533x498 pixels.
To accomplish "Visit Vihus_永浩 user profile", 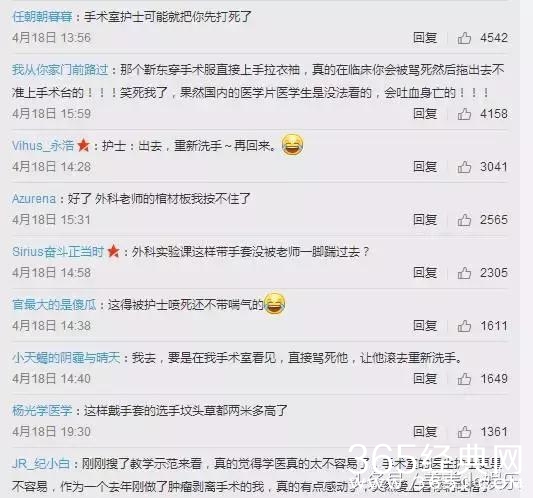I will (43, 145).
